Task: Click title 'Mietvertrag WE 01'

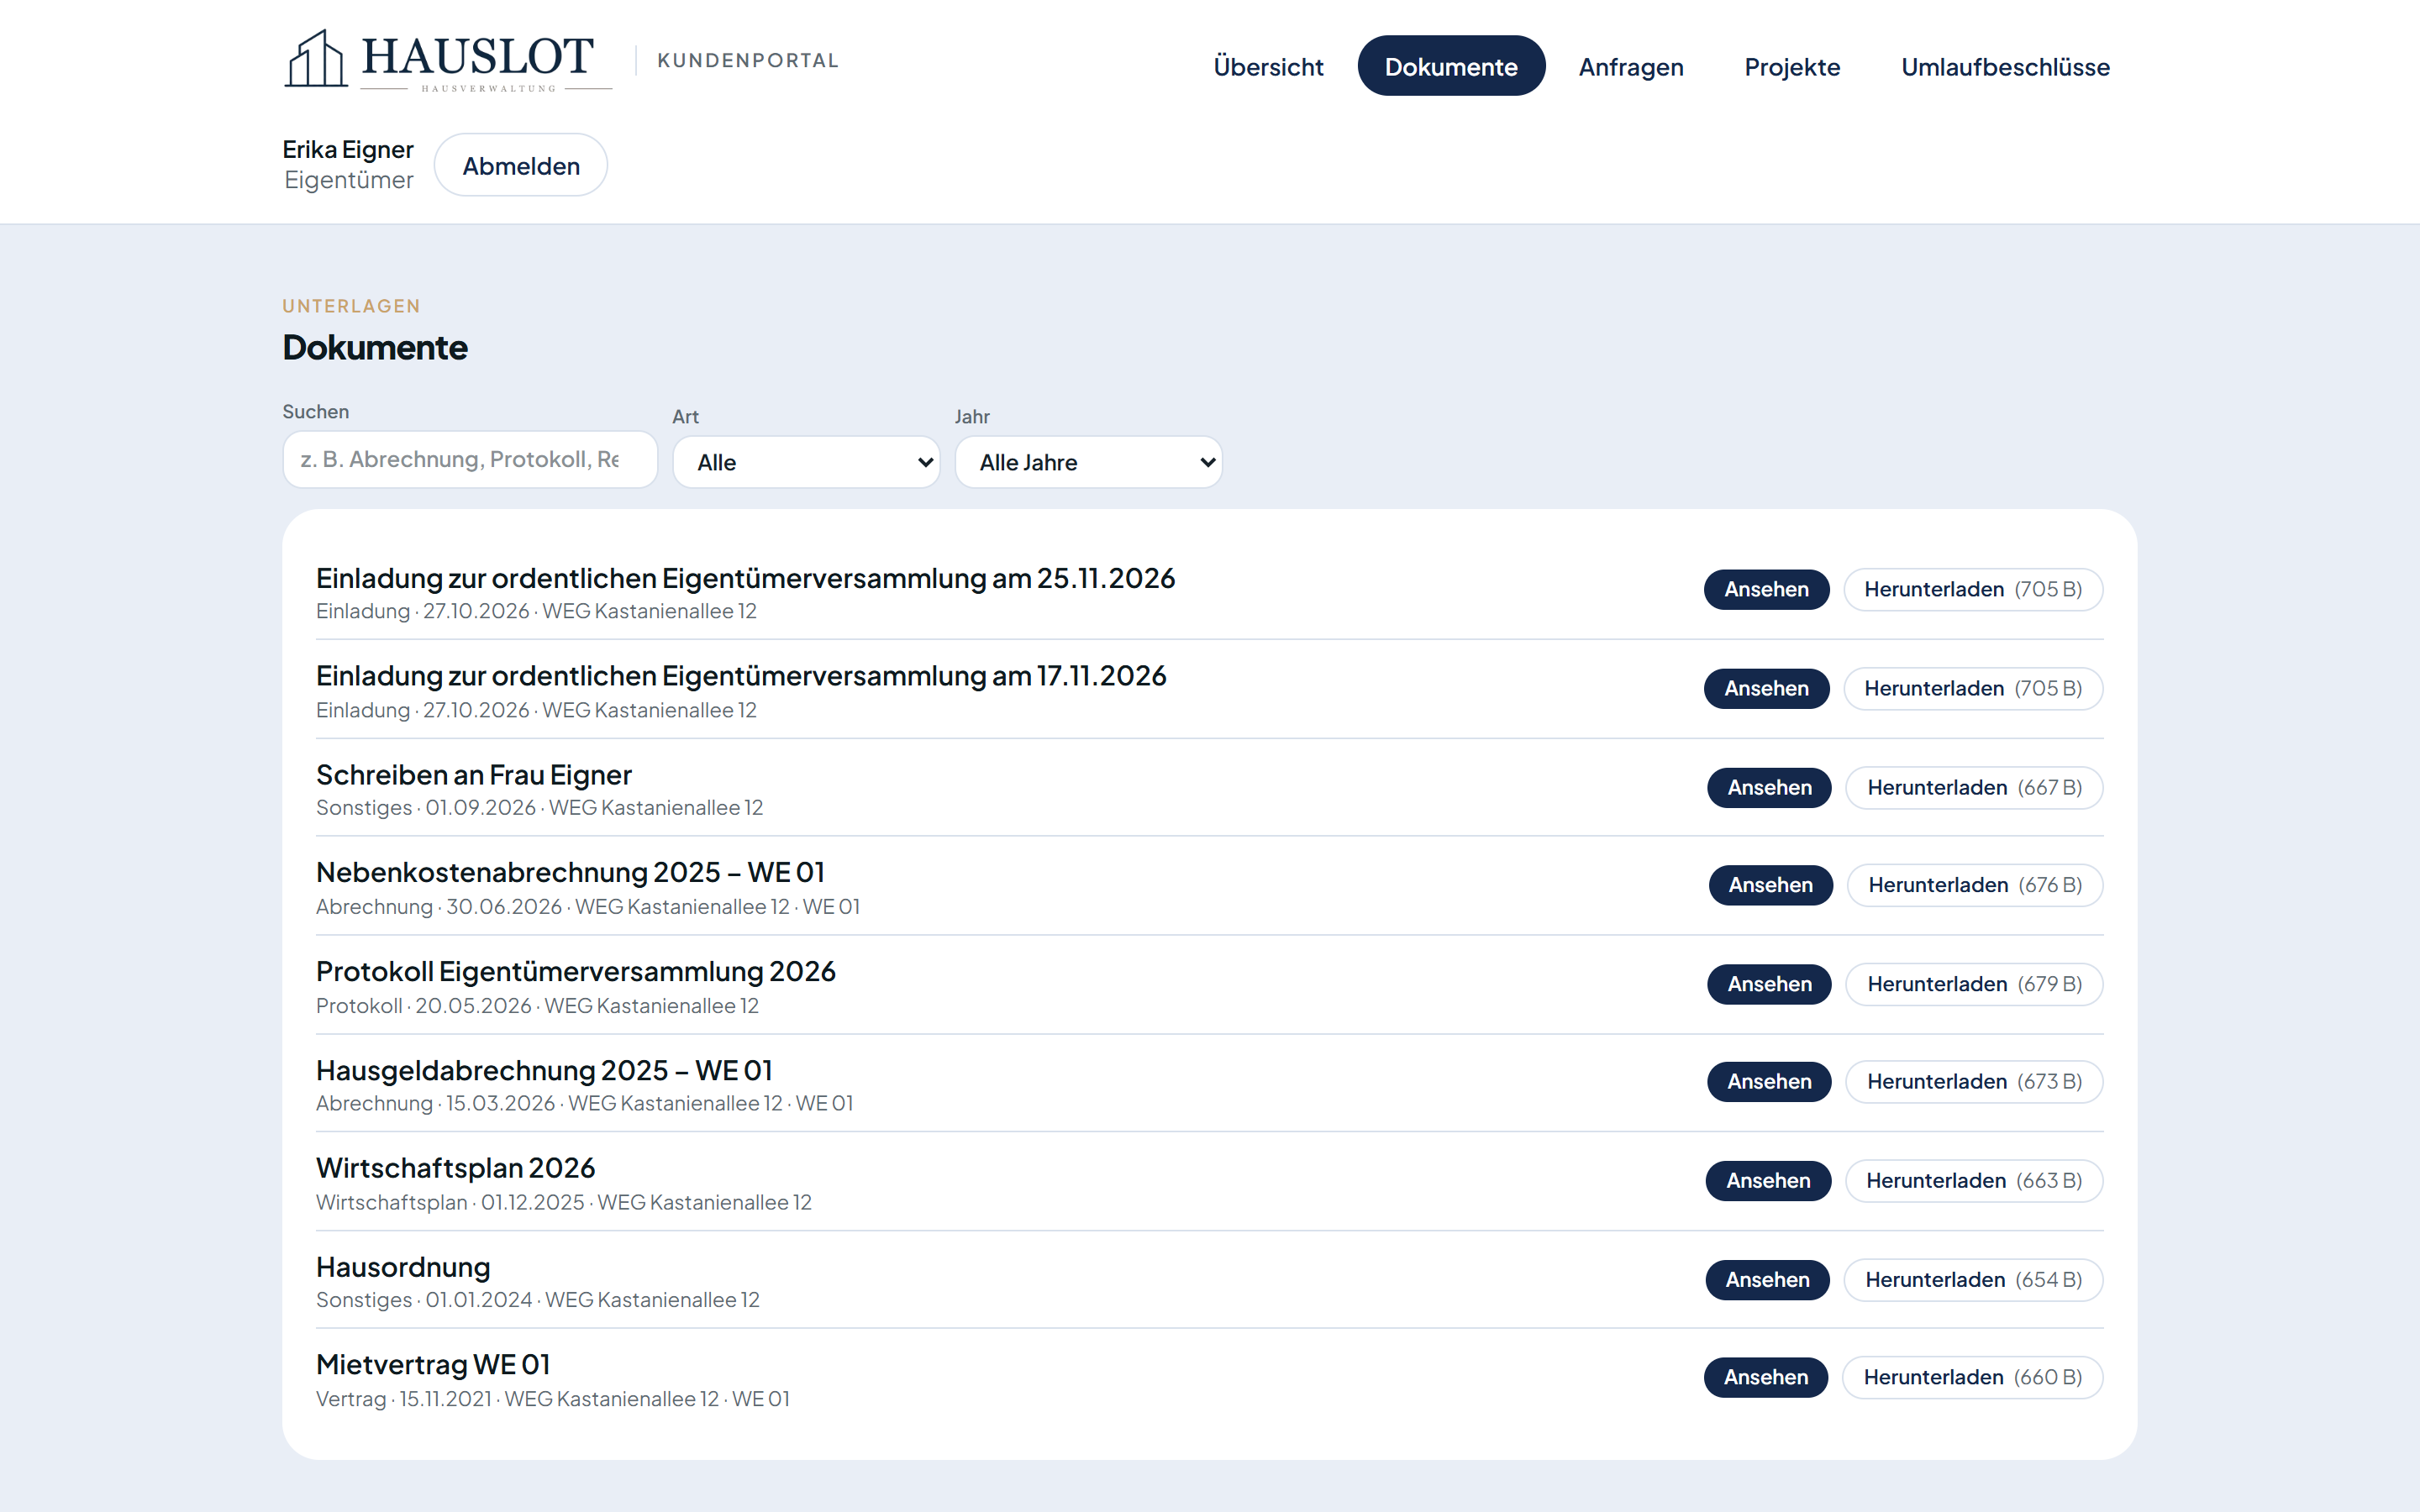Action: (433, 1364)
